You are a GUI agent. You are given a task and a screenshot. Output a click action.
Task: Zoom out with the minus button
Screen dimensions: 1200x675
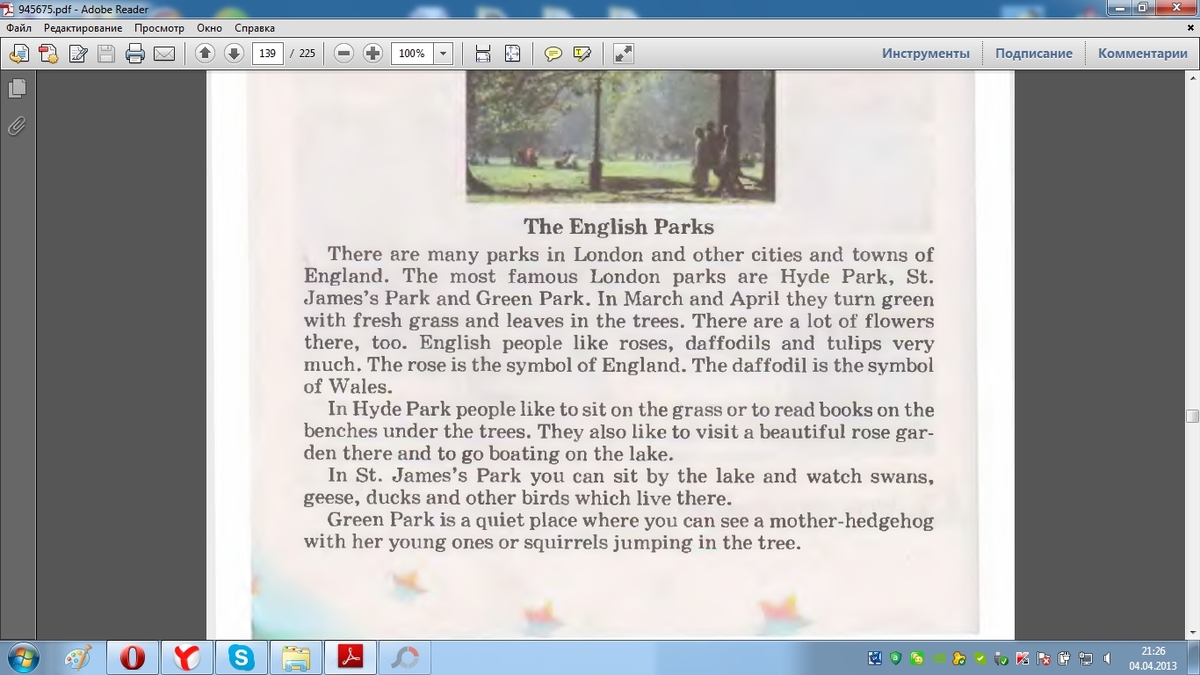[344, 54]
